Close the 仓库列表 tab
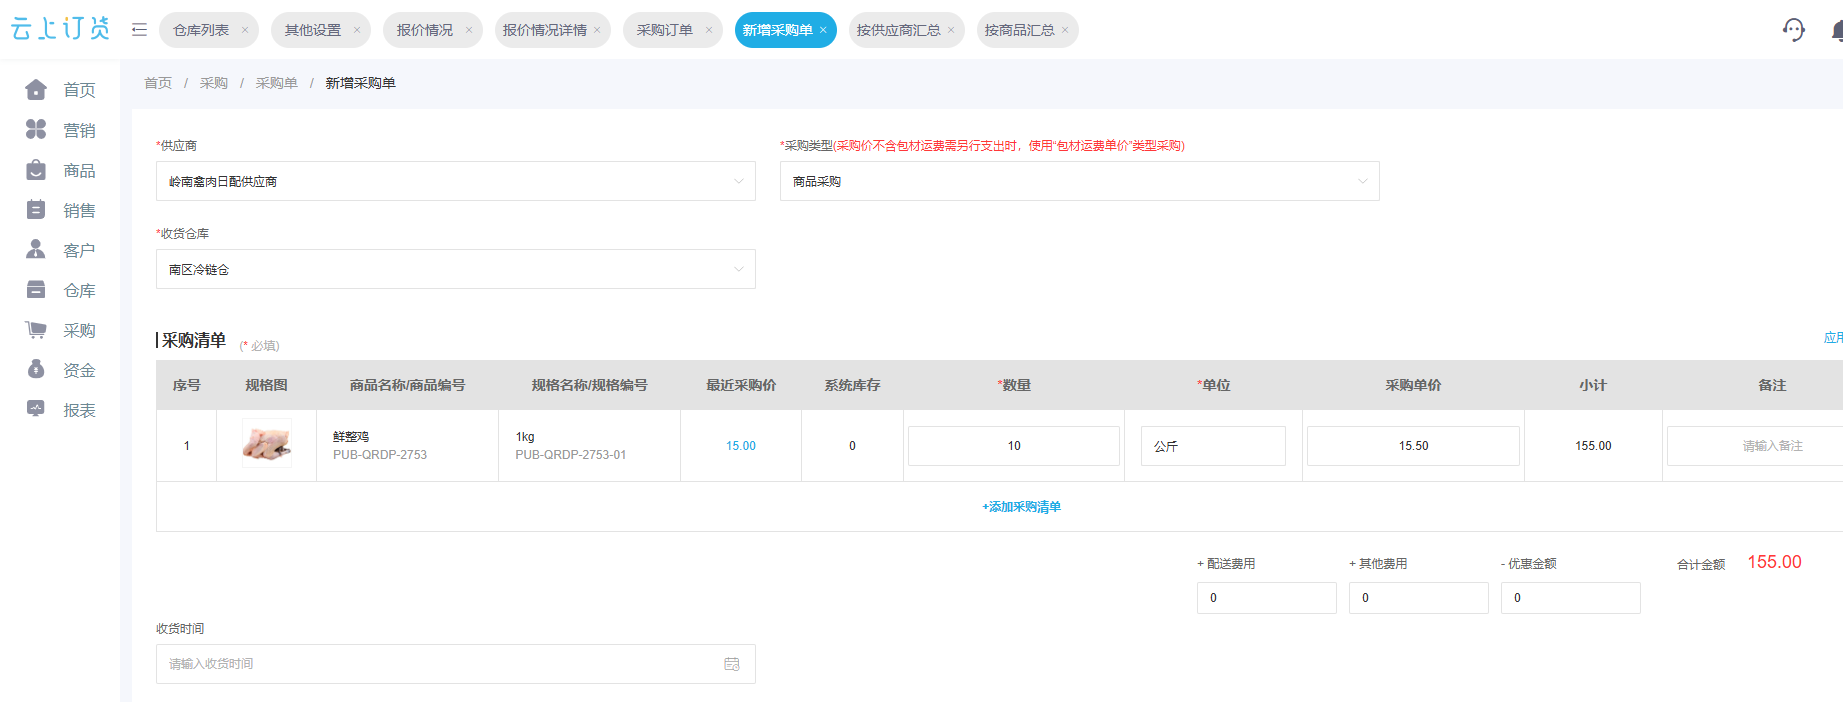This screenshot has height=702, width=1843. click(245, 30)
